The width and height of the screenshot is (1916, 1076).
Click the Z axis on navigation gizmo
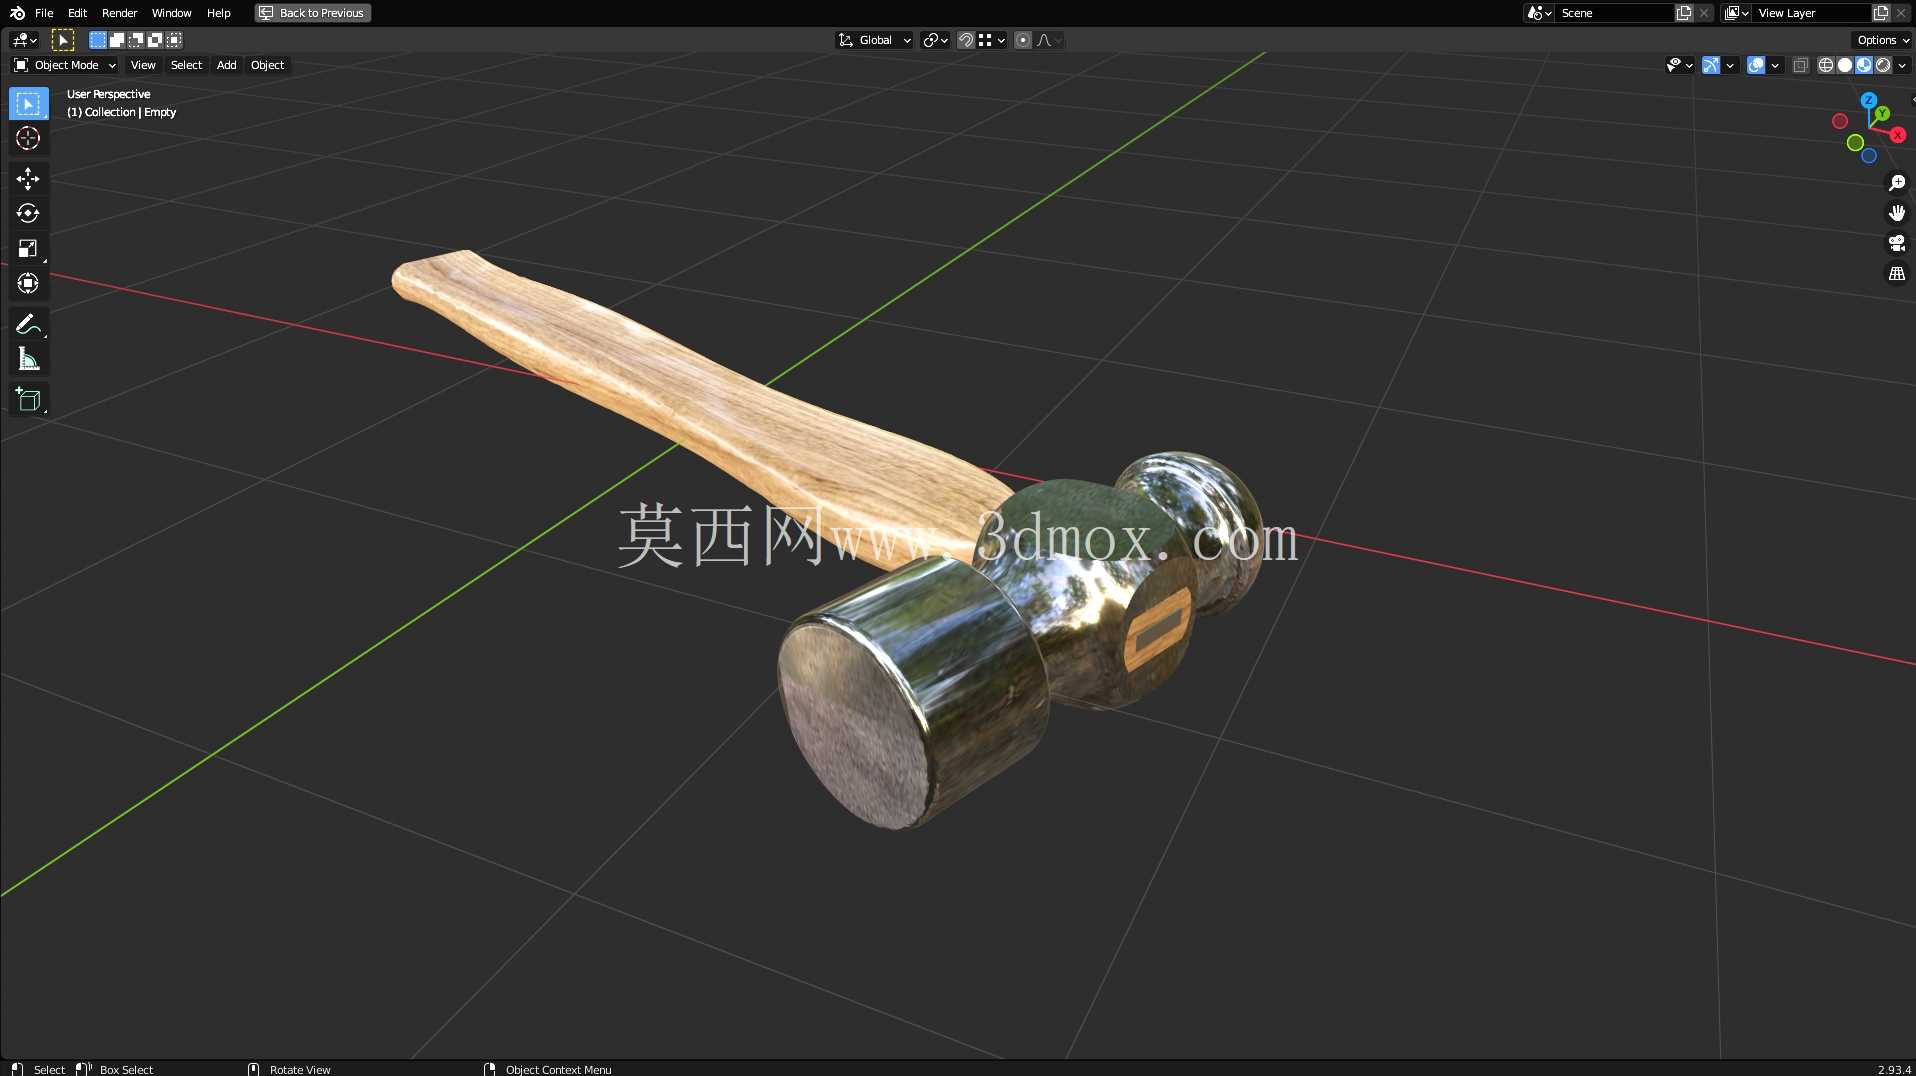pos(1868,100)
